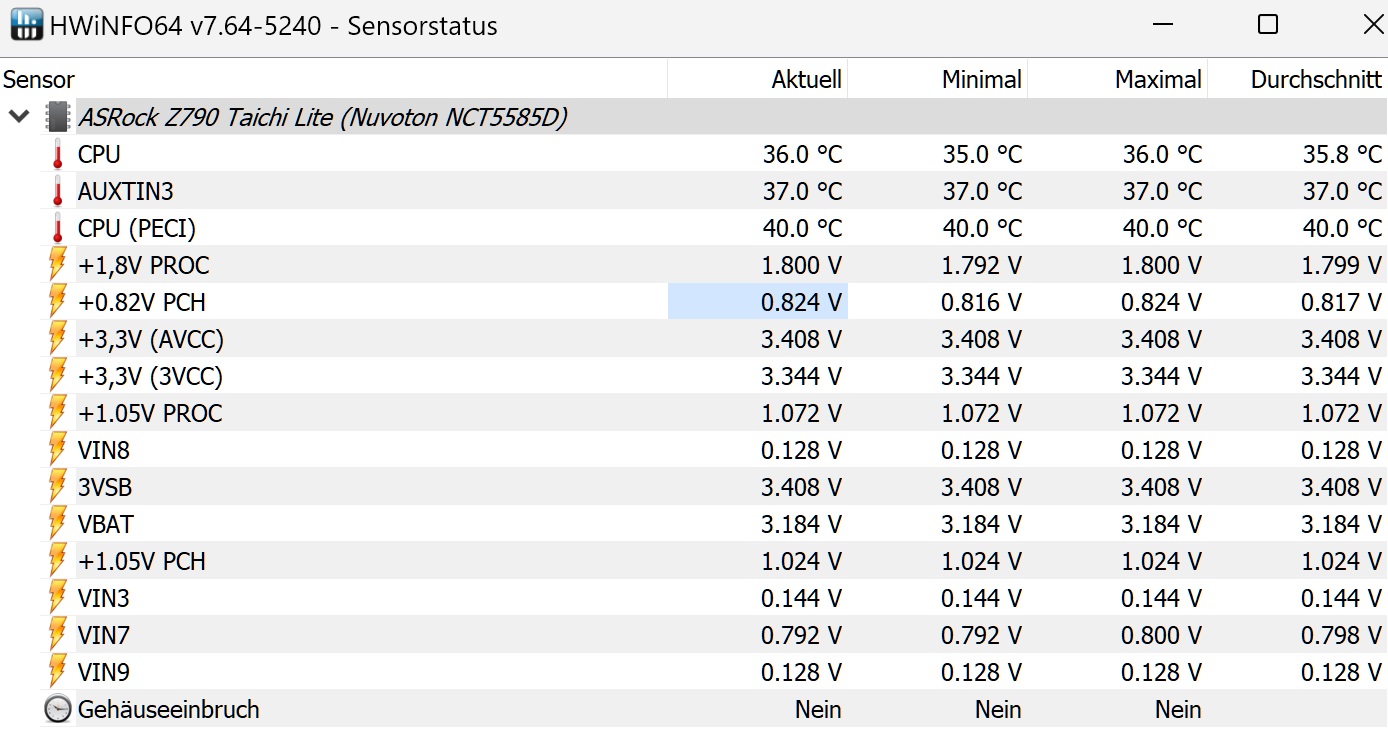The width and height of the screenshot is (1388, 748).
Task: Click the Sensor column header
Action: (39, 80)
